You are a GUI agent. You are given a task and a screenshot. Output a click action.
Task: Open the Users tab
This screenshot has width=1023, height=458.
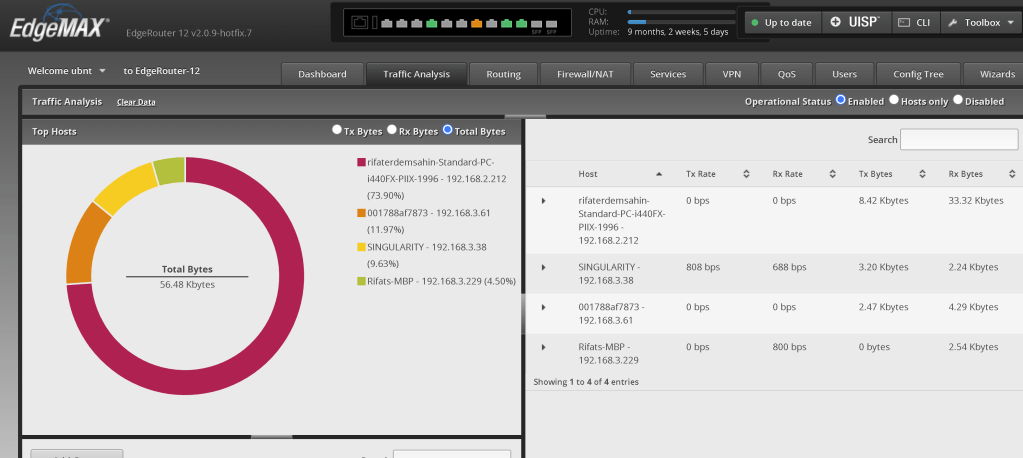(x=844, y=74)
